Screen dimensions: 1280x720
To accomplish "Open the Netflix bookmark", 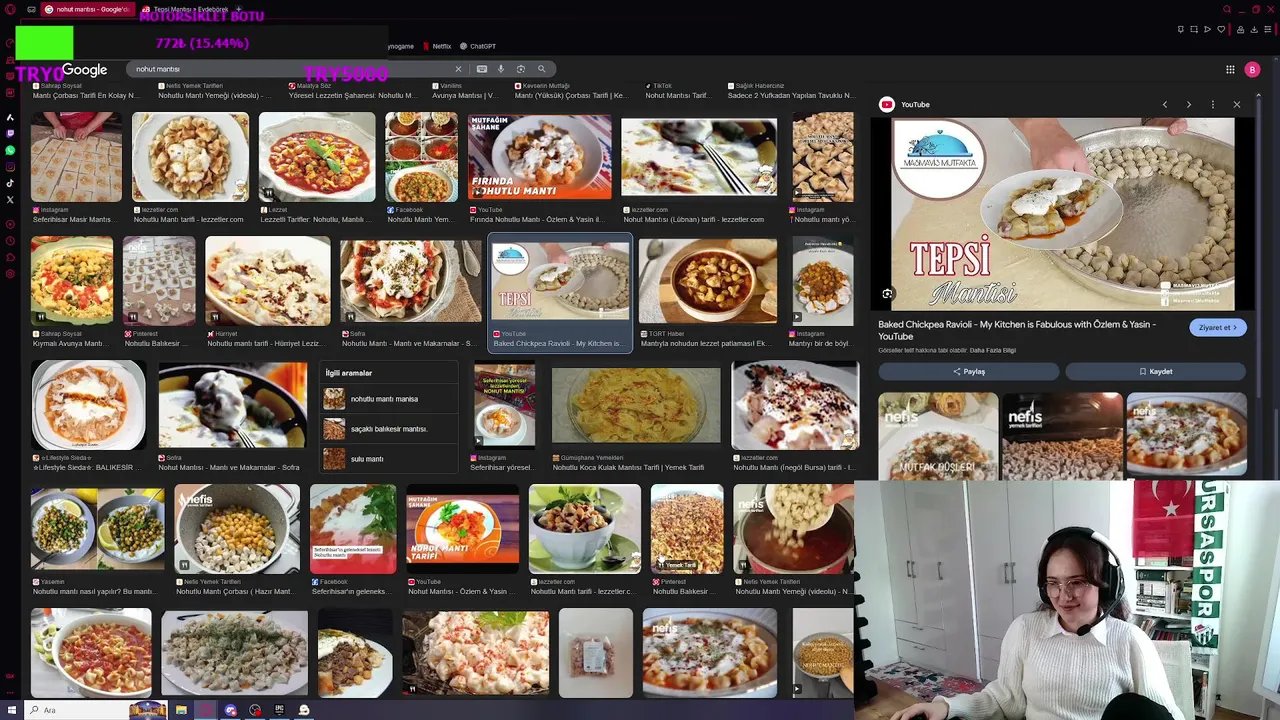I will 437,46.
